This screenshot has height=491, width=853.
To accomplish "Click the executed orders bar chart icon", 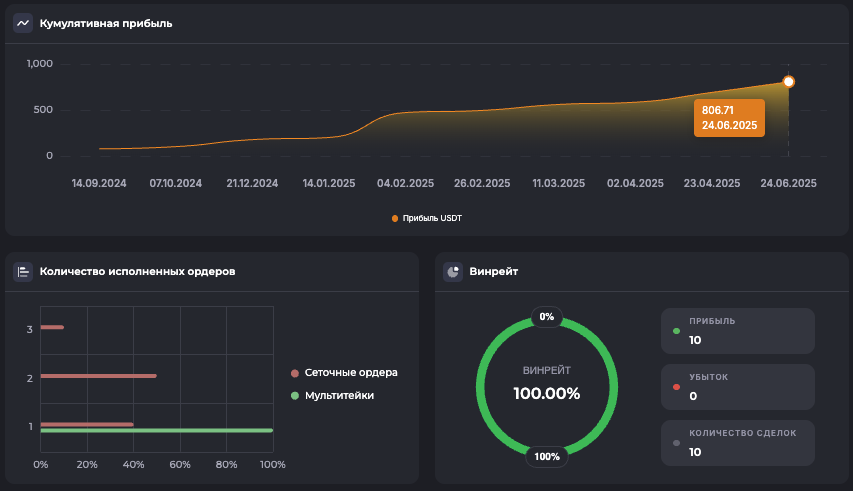I will tap(23, 271).
